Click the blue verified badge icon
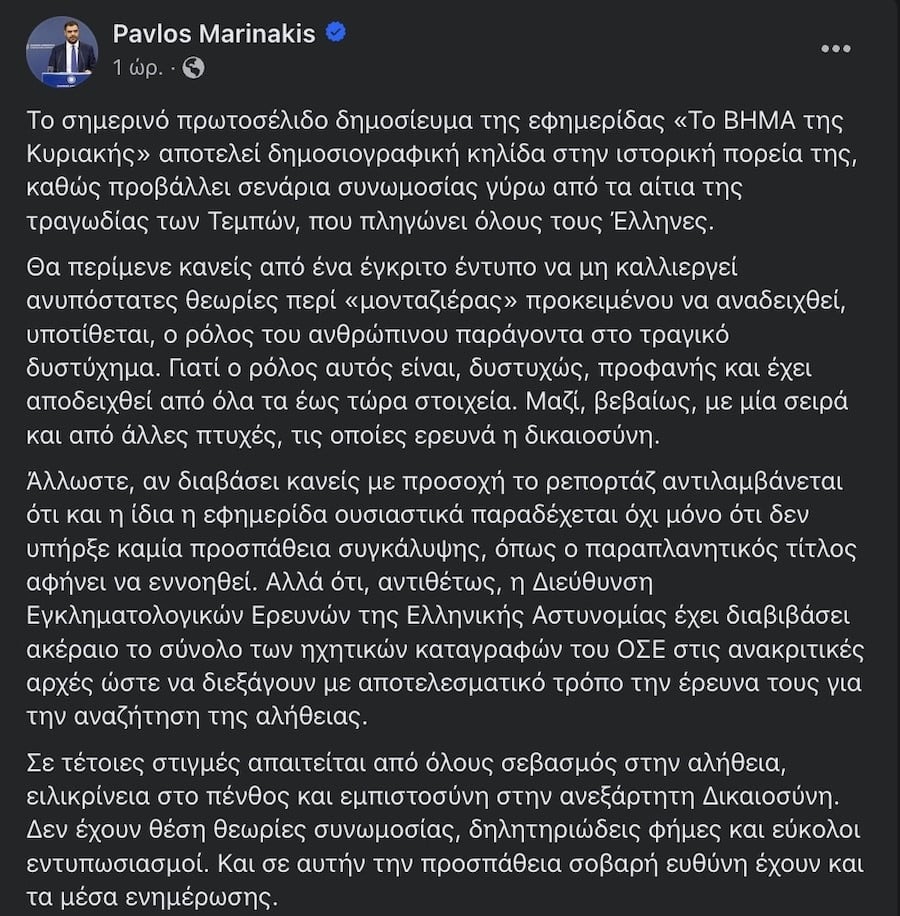This screenshot has height=916, width=900. click(x=338, y=34)
